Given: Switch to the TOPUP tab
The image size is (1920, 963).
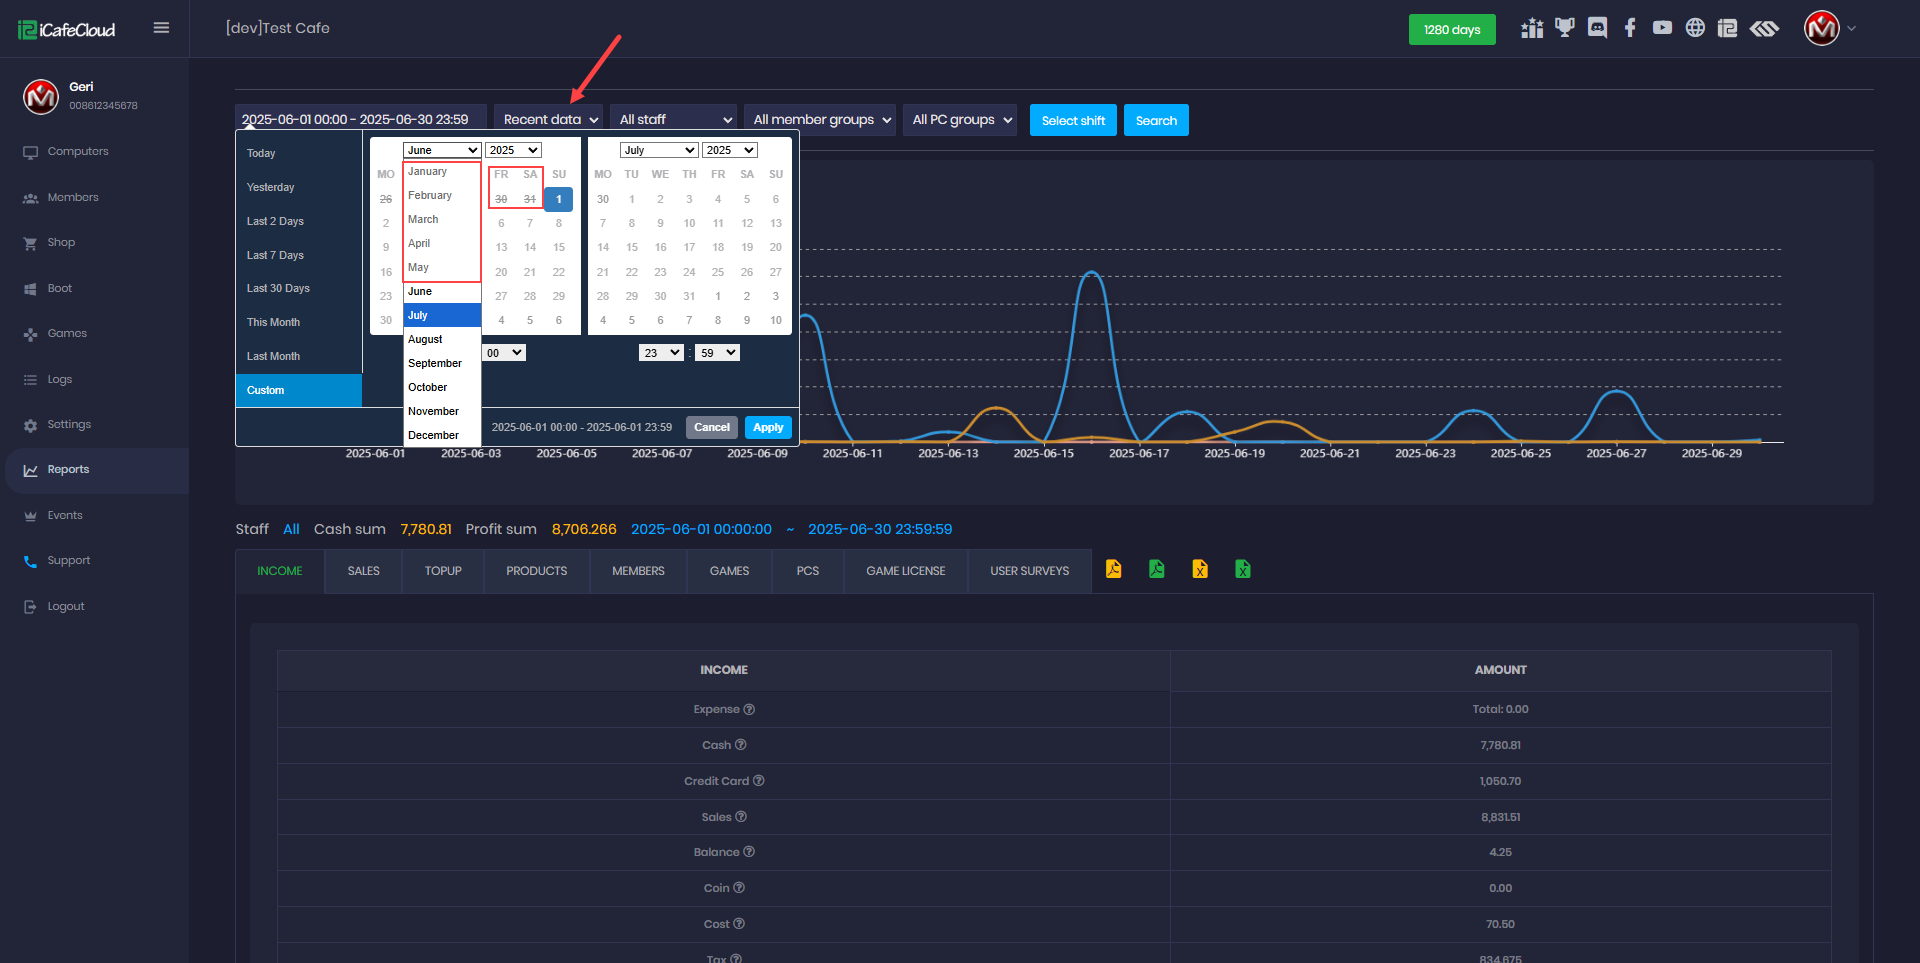Looking at the screenshot, I should pos(442,571).
